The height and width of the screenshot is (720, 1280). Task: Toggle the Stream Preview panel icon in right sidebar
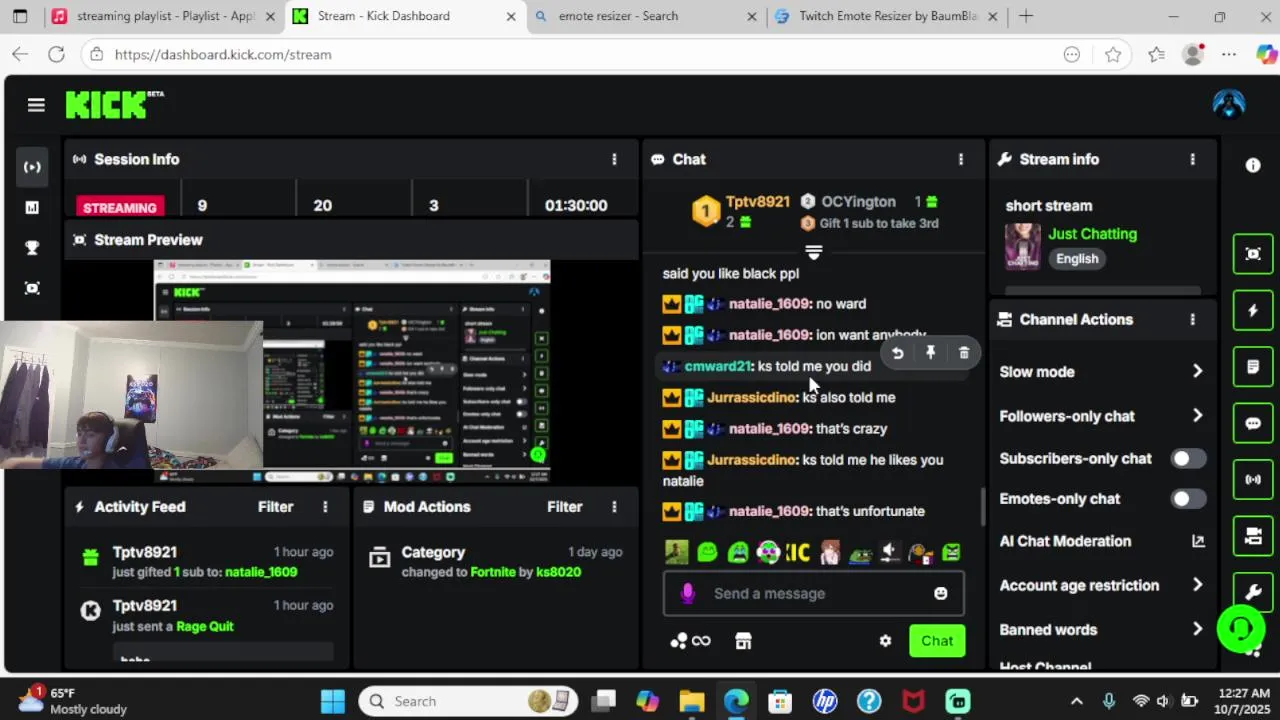(x=1253, y=253)
